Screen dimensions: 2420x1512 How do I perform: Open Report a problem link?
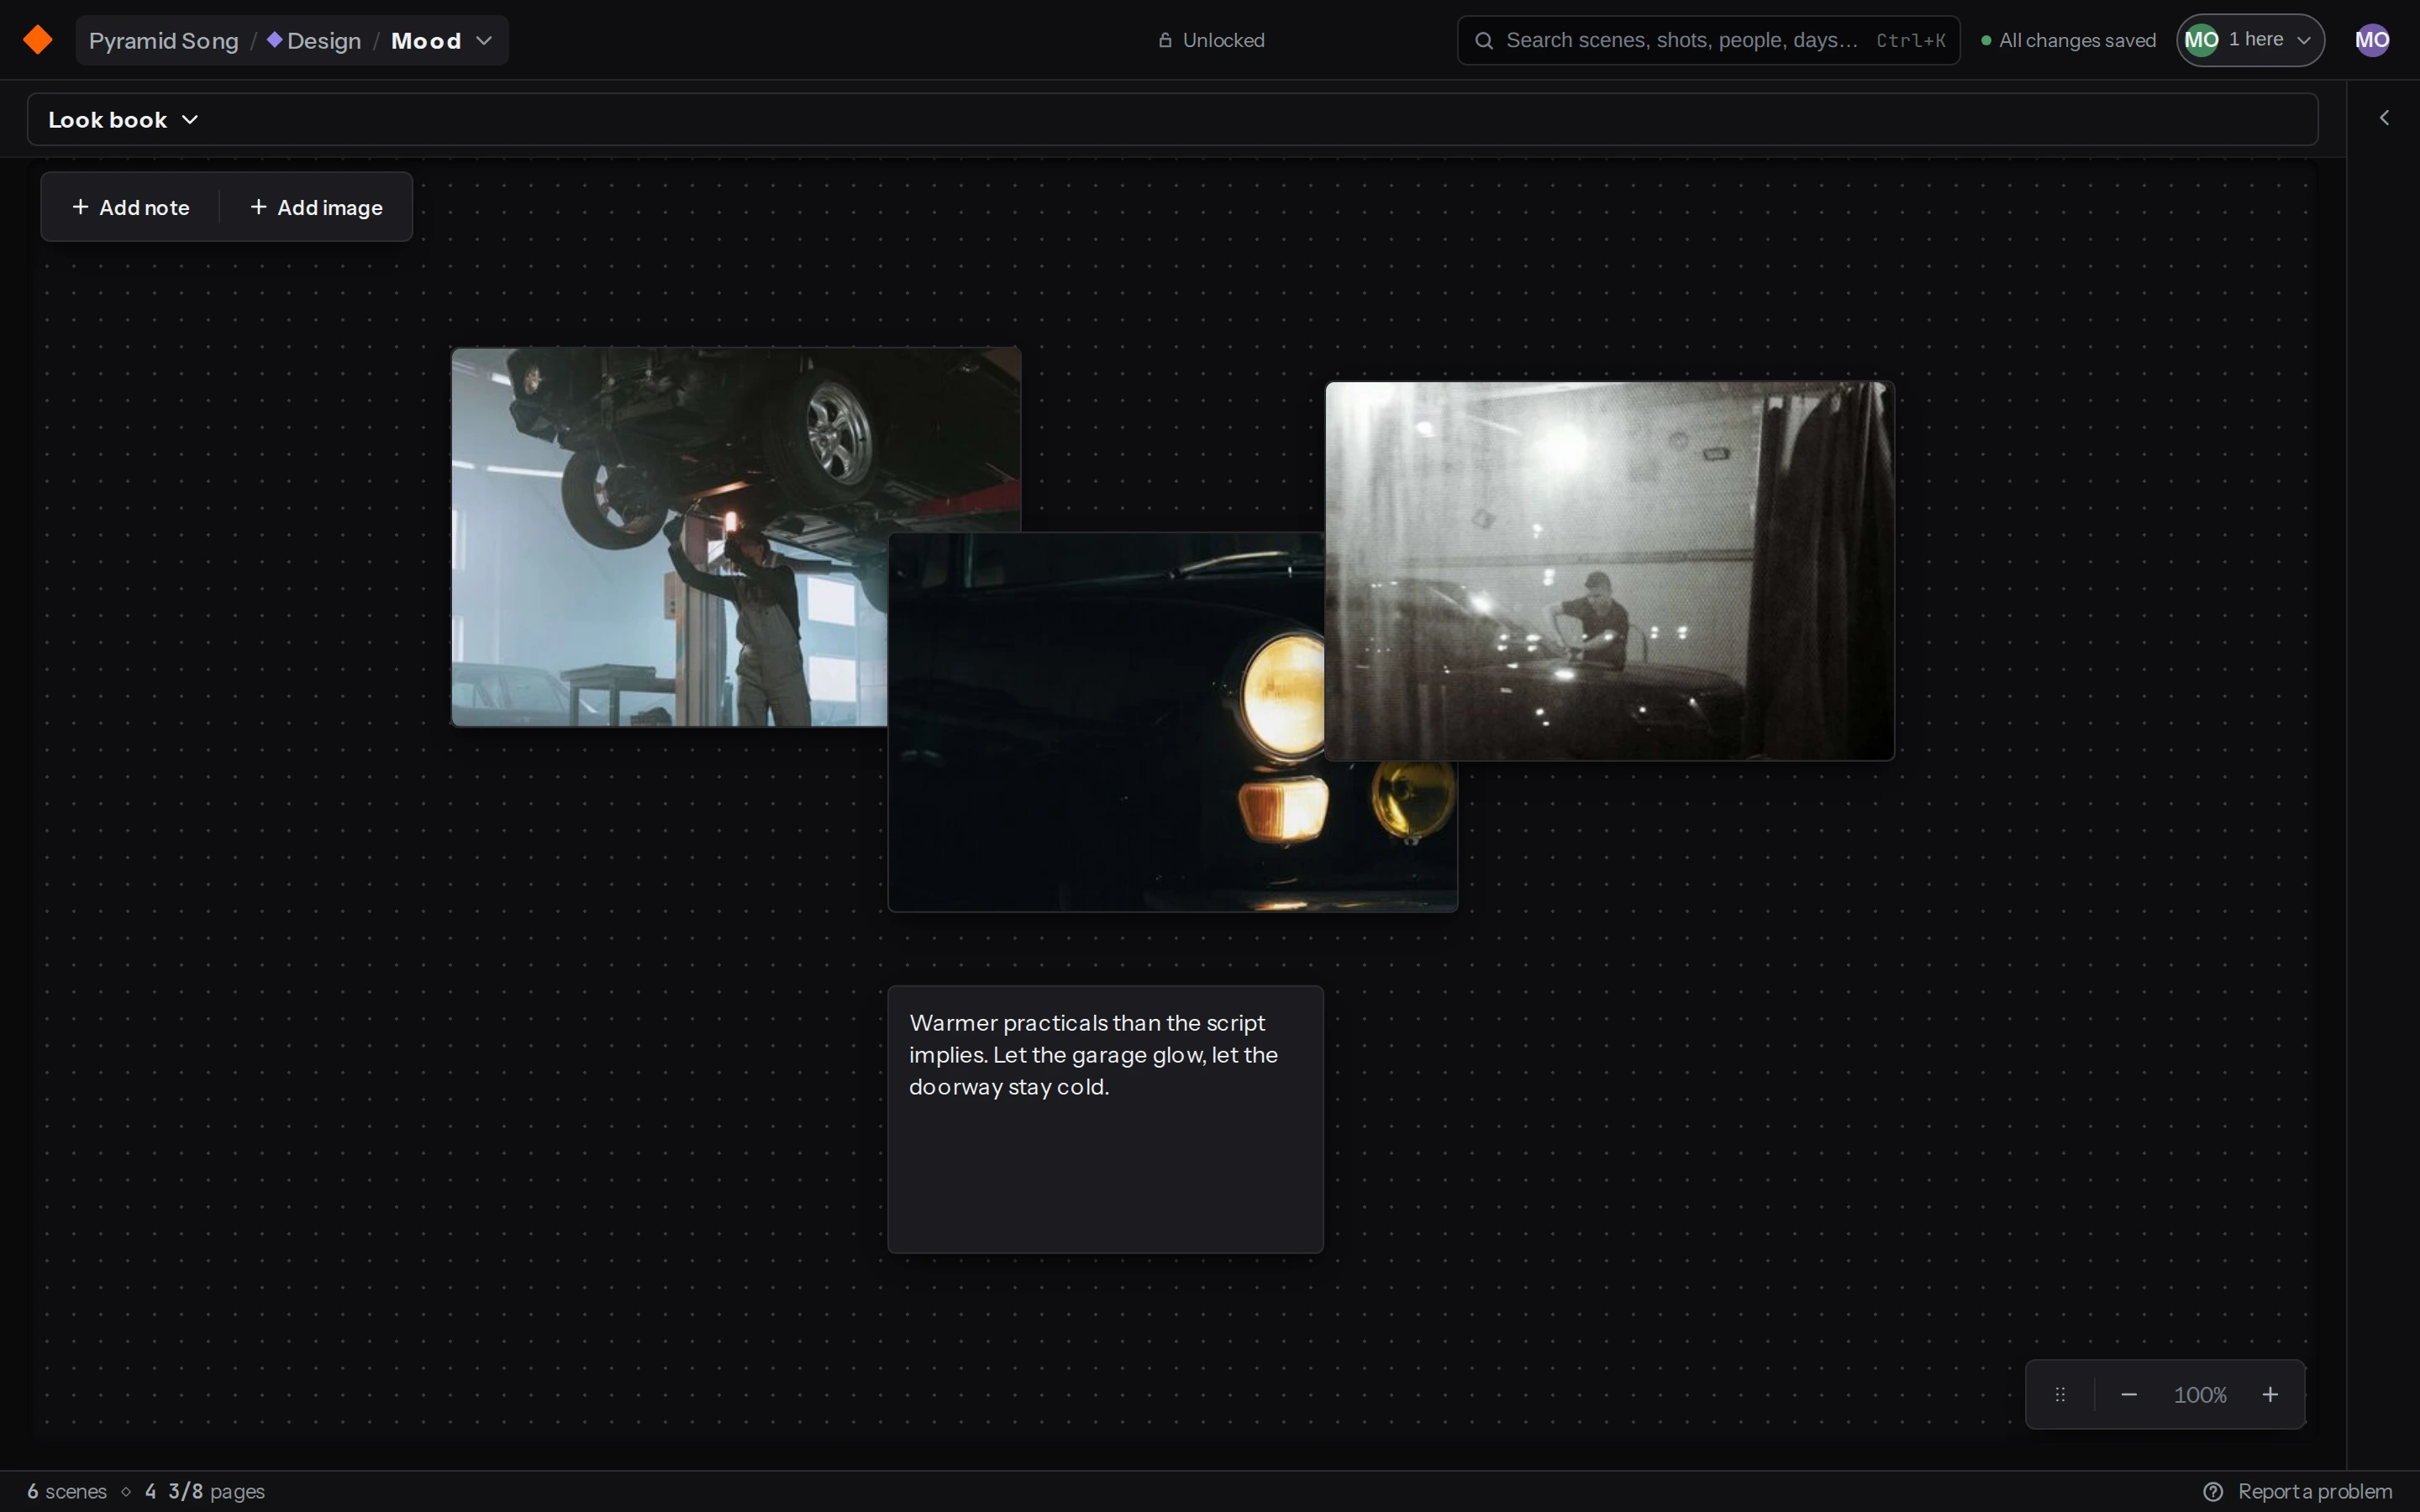click(x=2297, y=1491)
